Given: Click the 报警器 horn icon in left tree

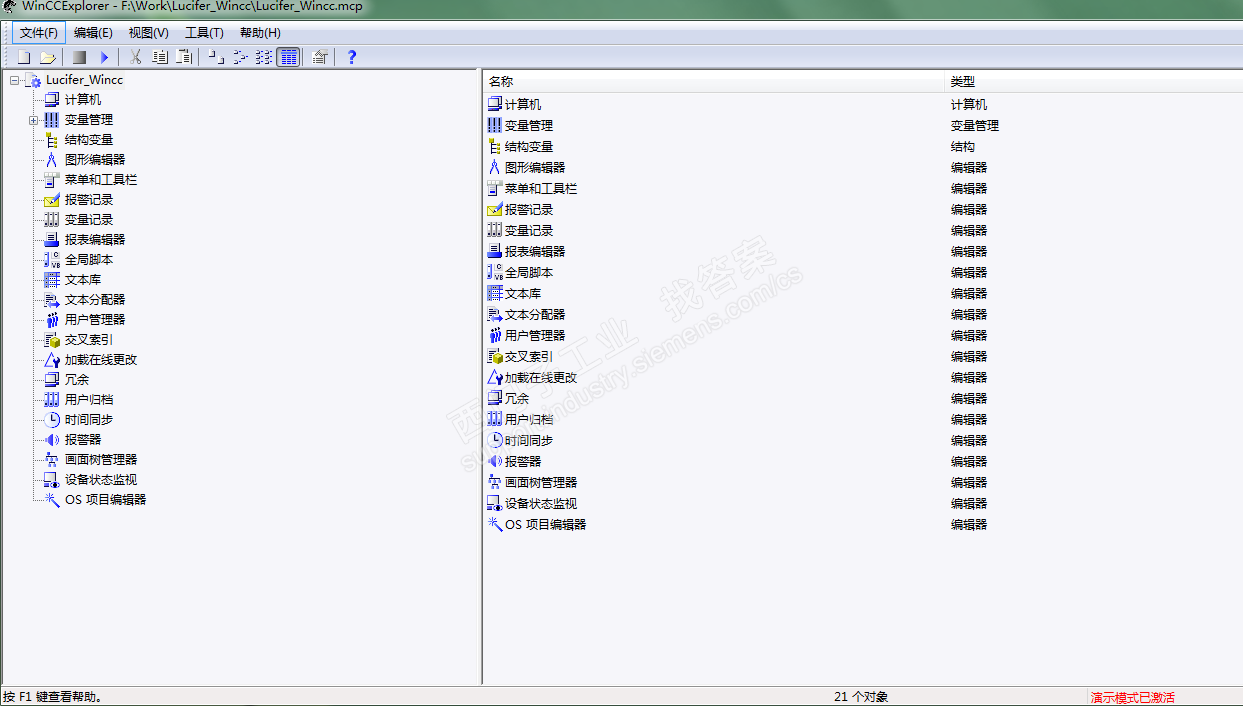Looking at the screenshot, I should [52, 440].
